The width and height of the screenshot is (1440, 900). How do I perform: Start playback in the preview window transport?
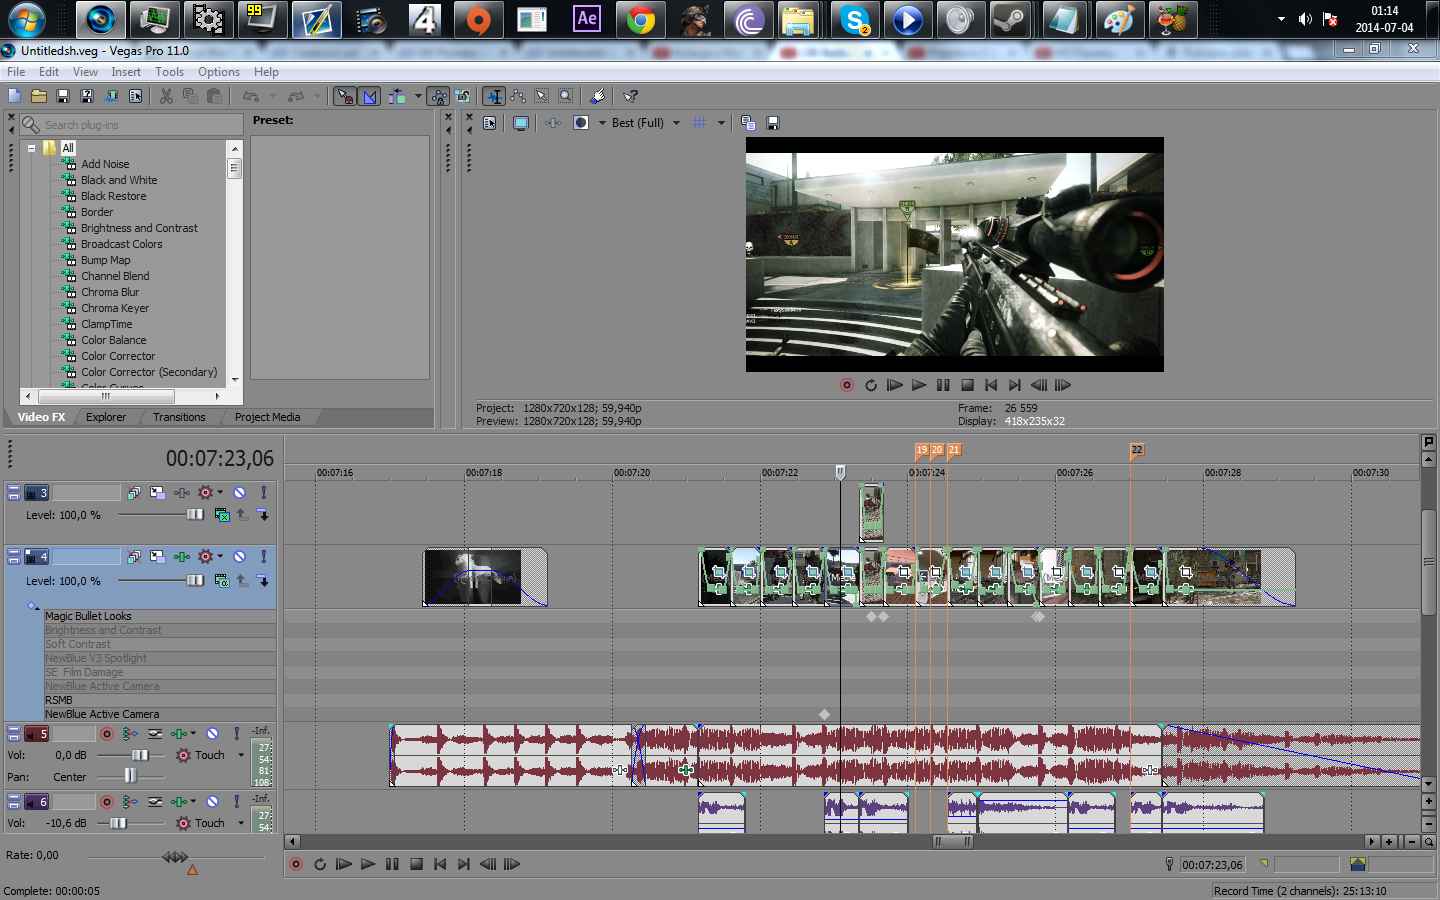coord(919,385)
